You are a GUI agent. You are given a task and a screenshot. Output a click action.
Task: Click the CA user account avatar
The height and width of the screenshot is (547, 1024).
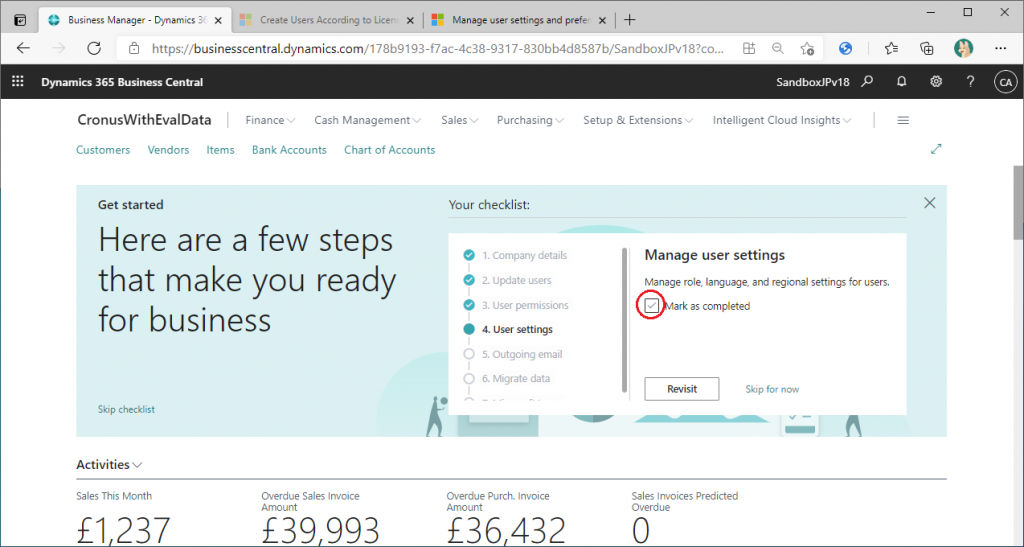point(1005,82)
